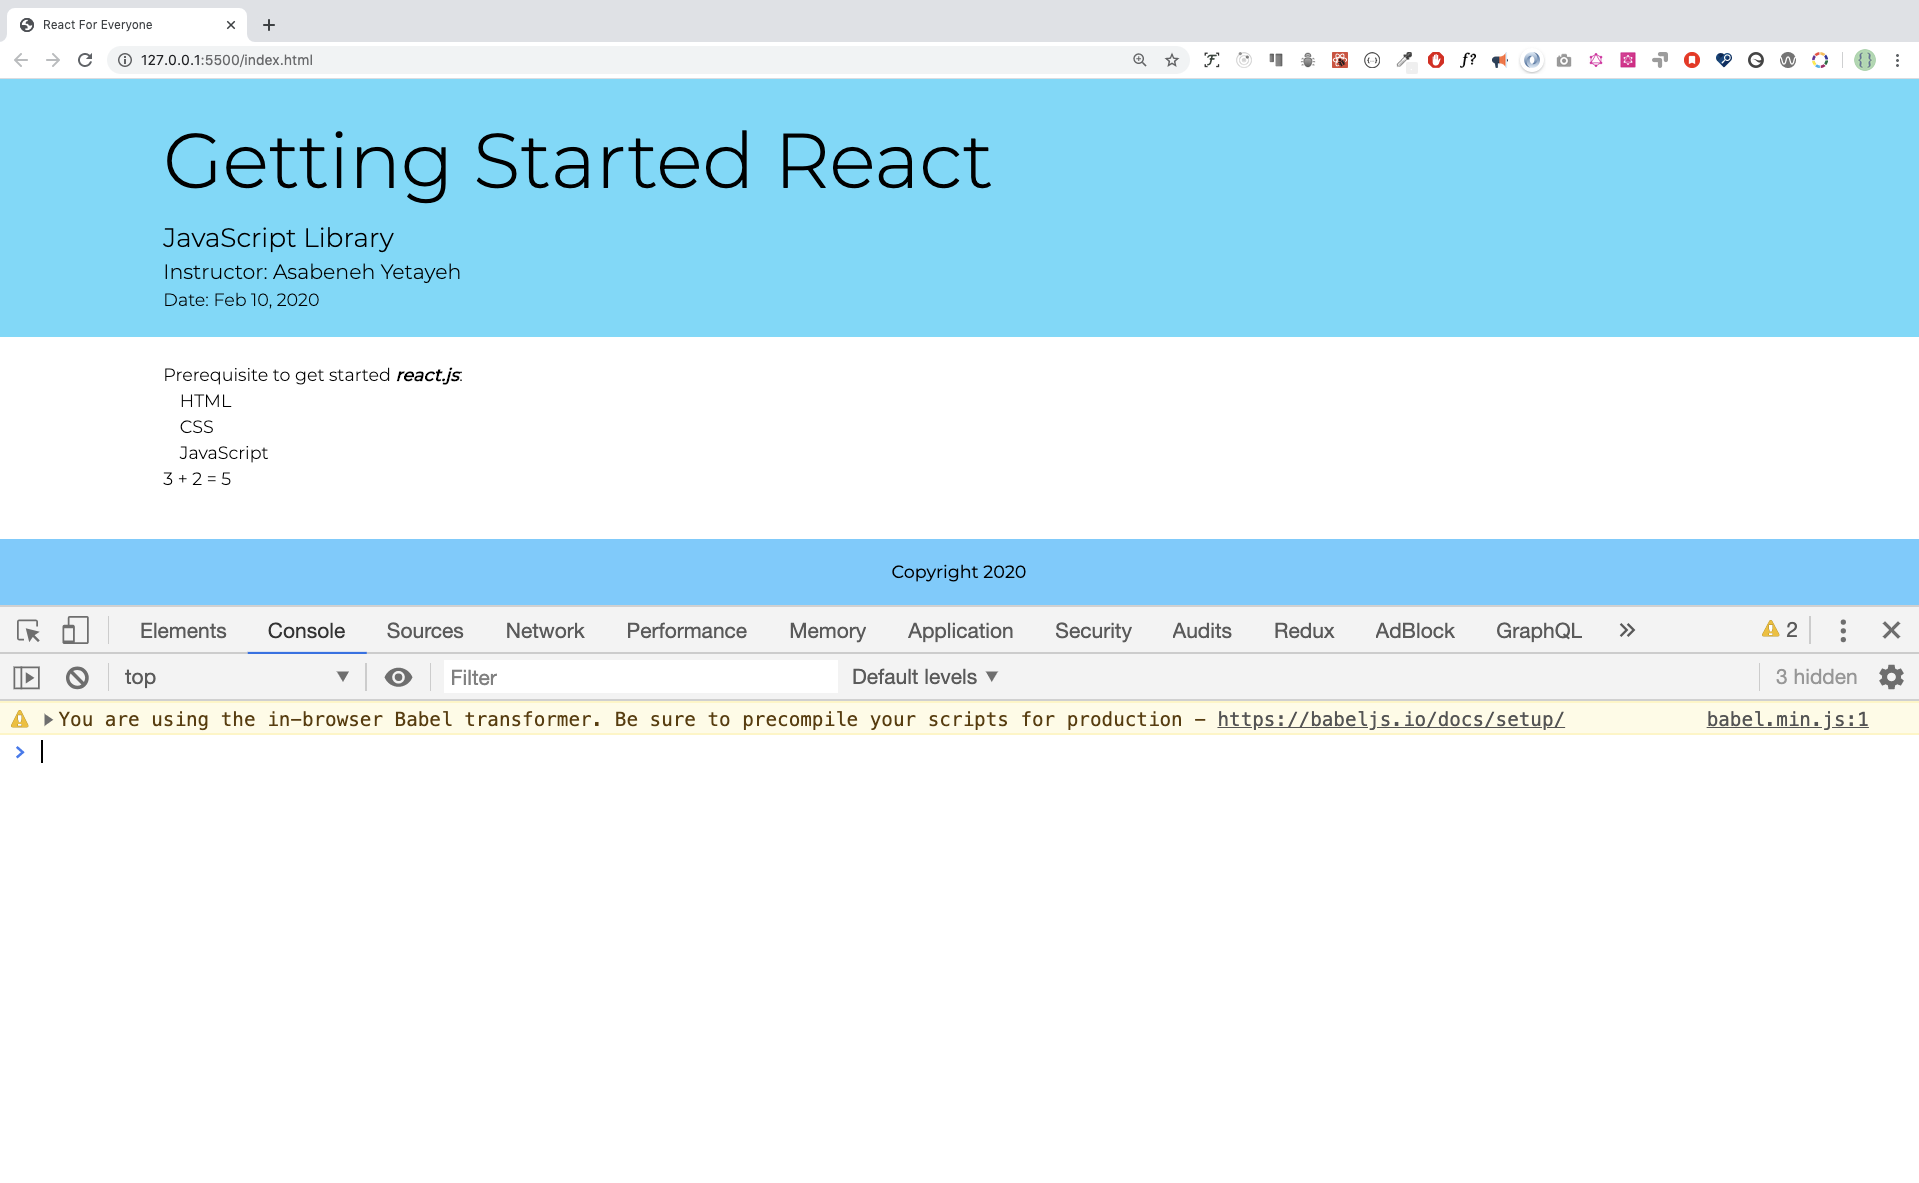Viewport: 1919px width, 1183px height.
Task: Click the JavaScript Library subtitle
Action: pyautogui.click(x=278, y=238)
